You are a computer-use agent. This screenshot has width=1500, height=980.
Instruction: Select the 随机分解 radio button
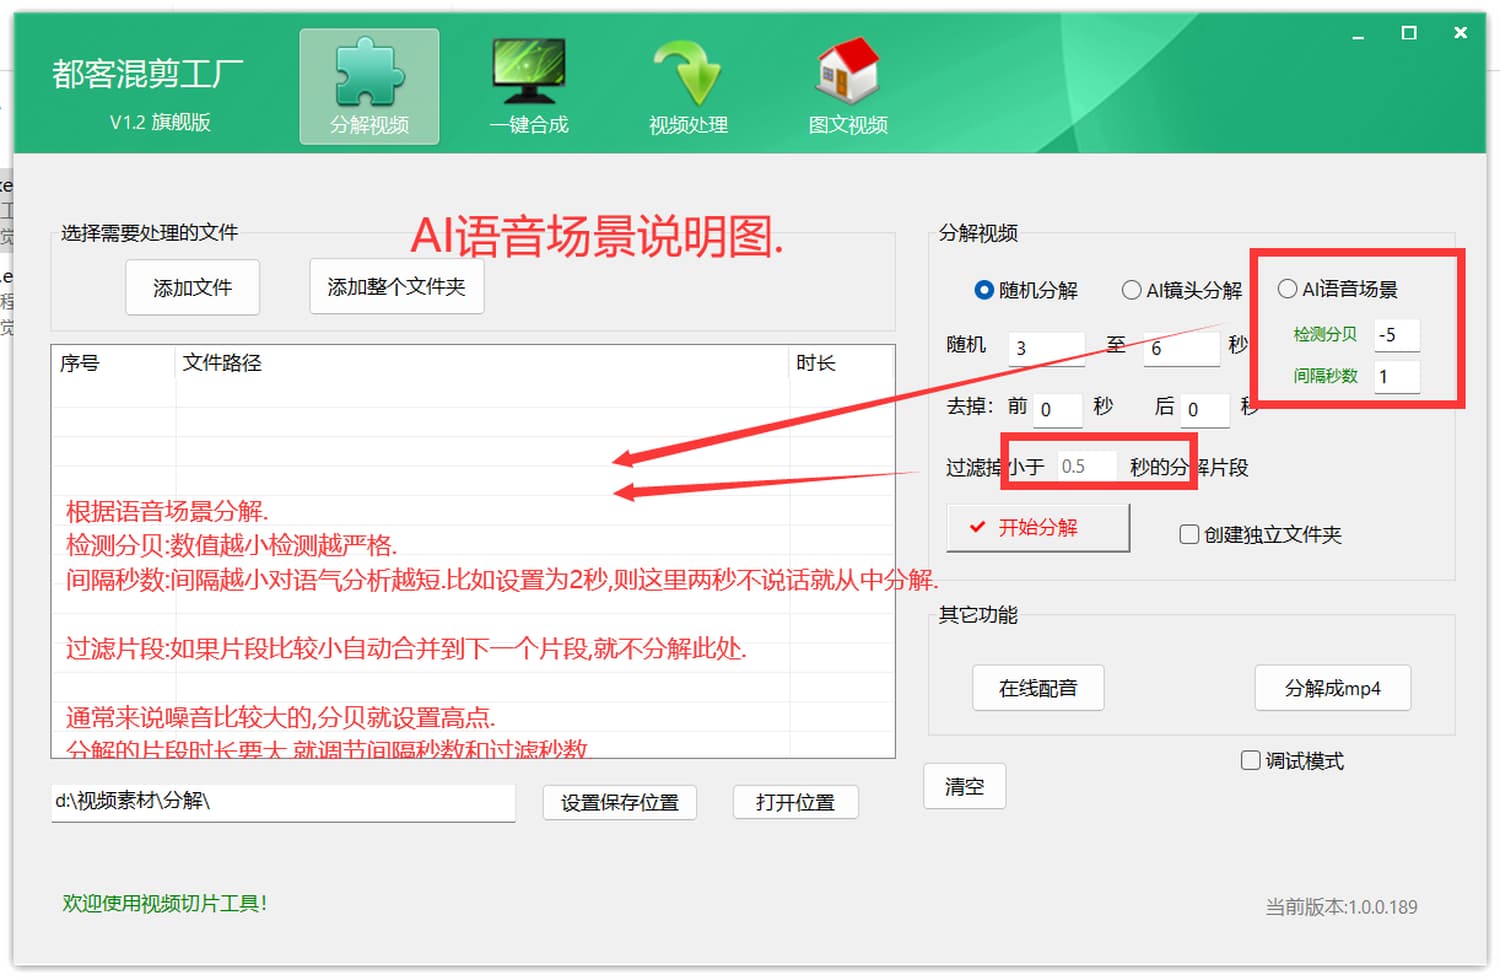[984, 290]
